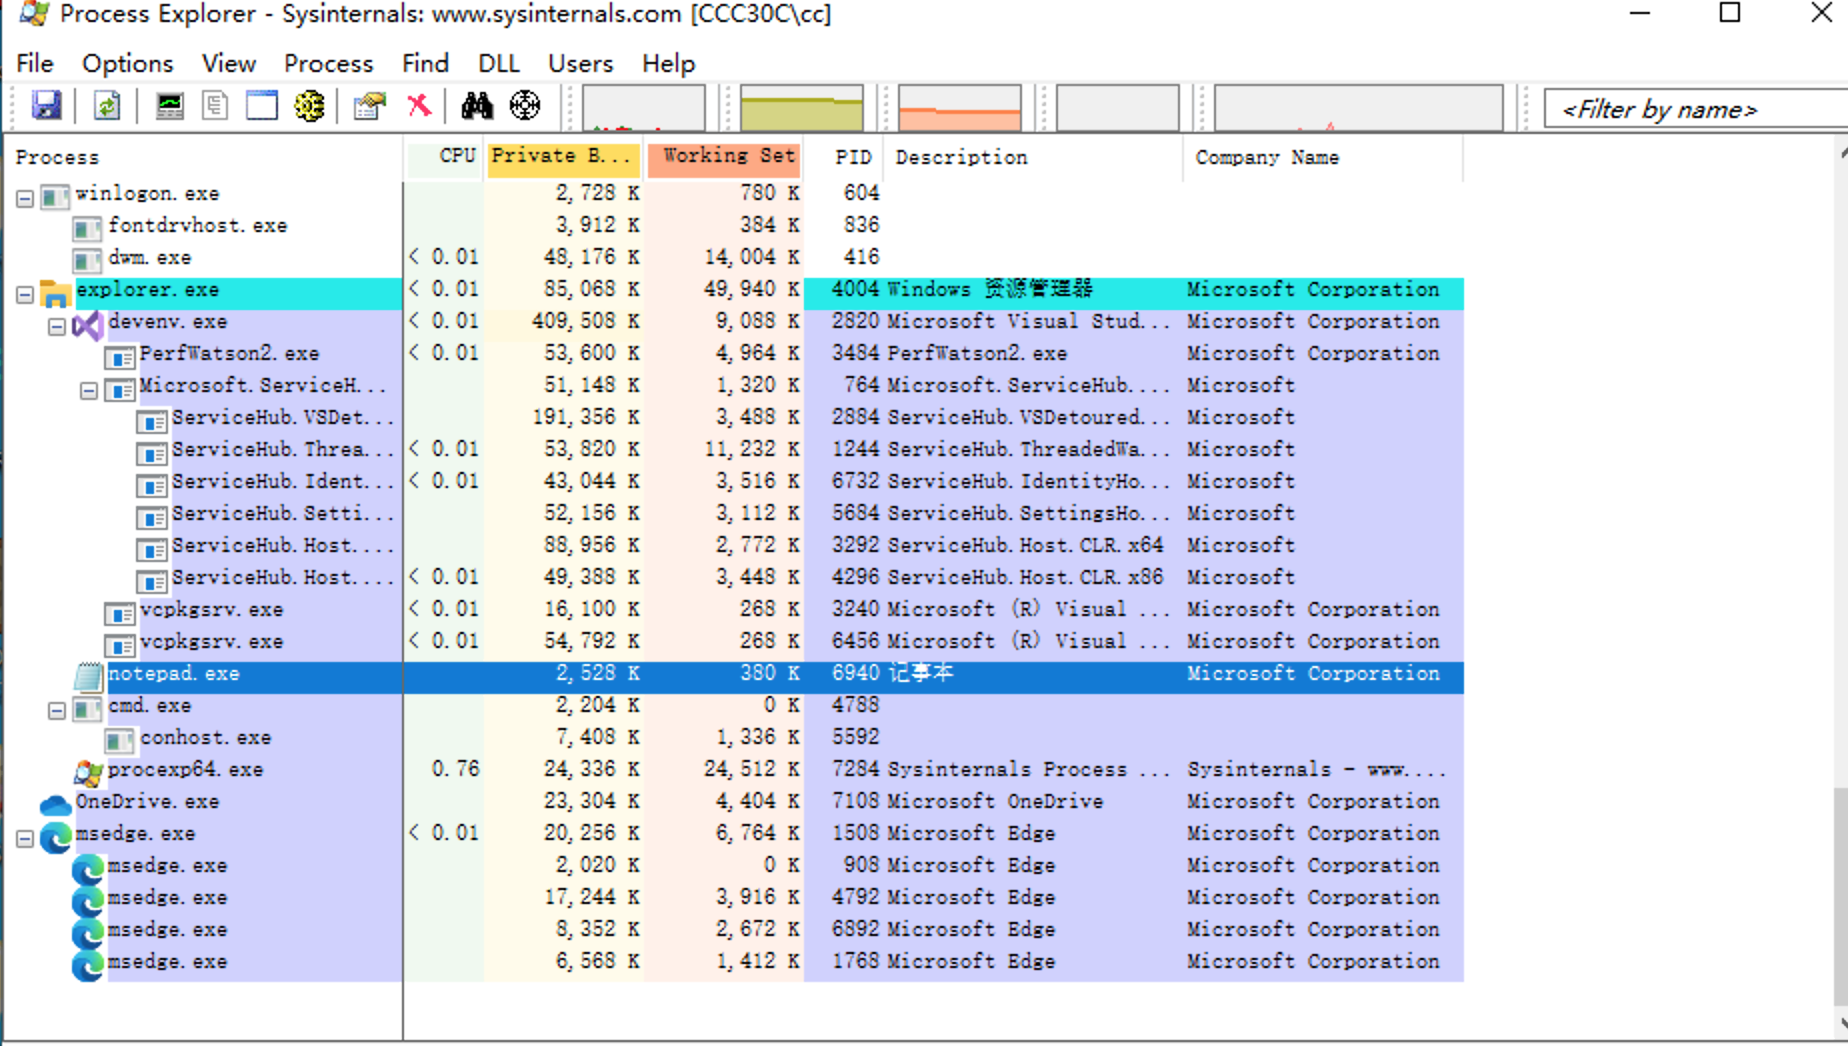Sort by the CPU column header

[x=444, y=157]
